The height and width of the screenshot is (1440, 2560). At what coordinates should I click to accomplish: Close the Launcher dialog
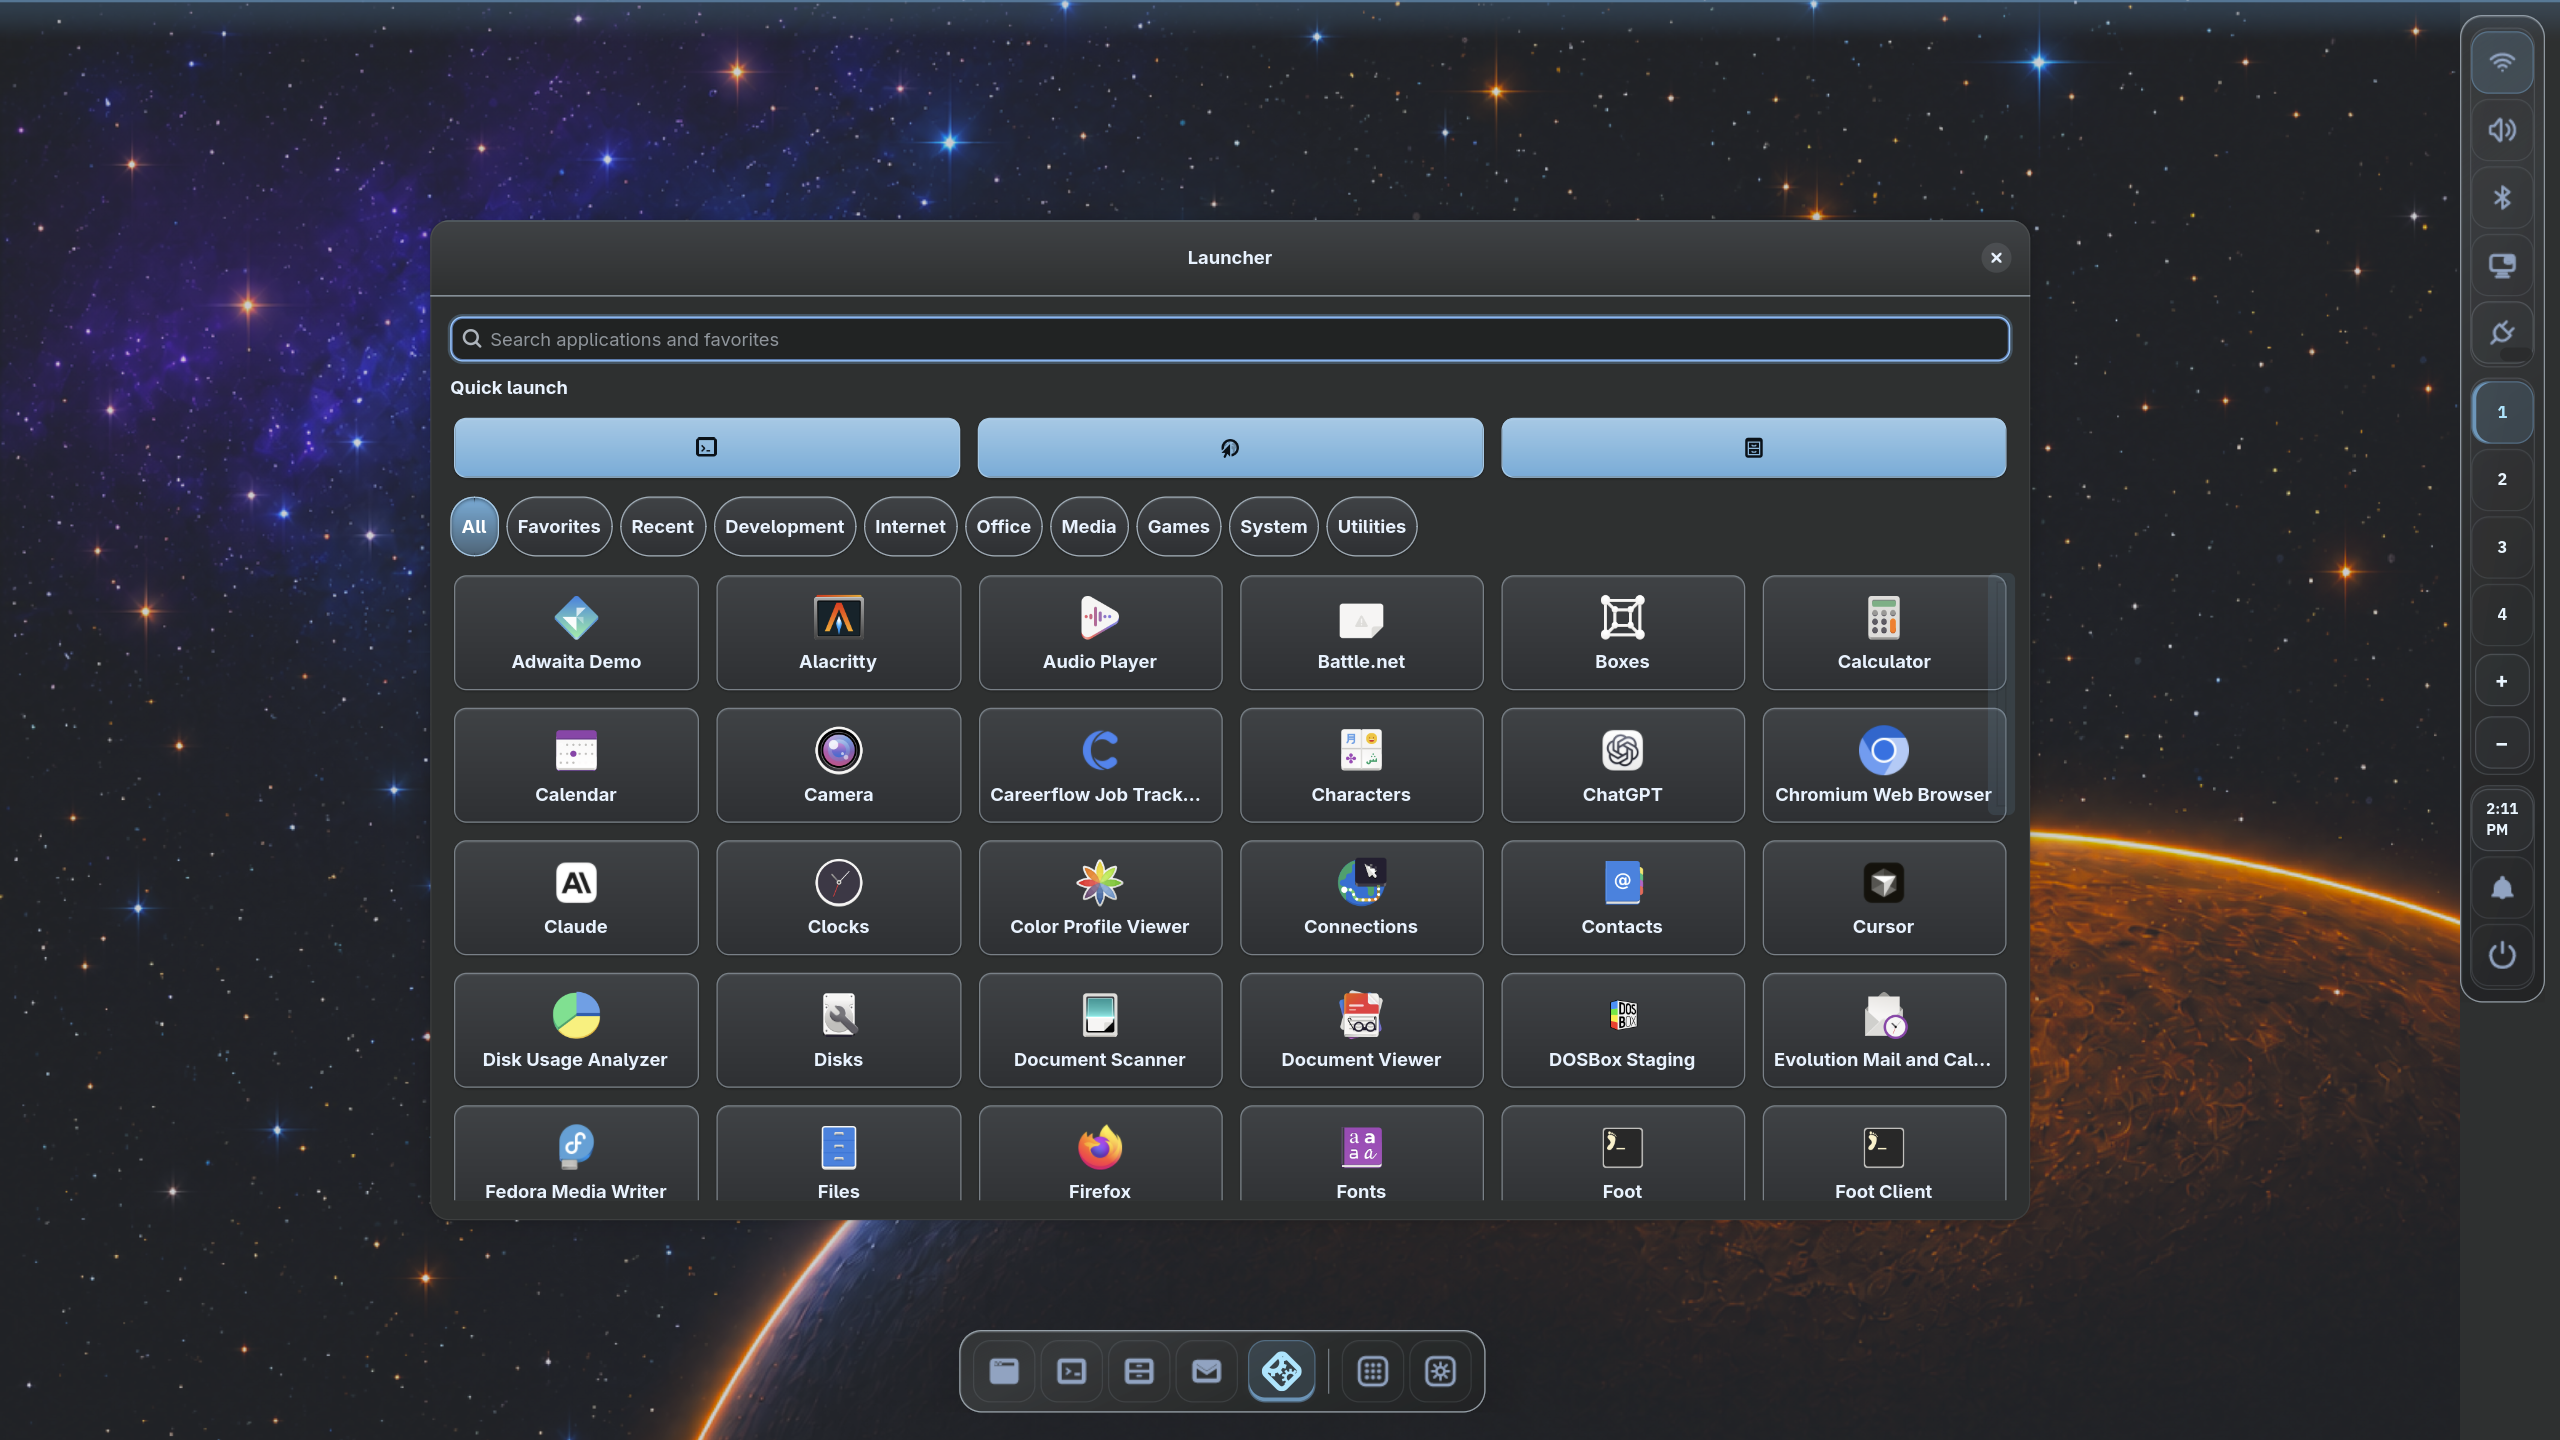coord(1996,258)
